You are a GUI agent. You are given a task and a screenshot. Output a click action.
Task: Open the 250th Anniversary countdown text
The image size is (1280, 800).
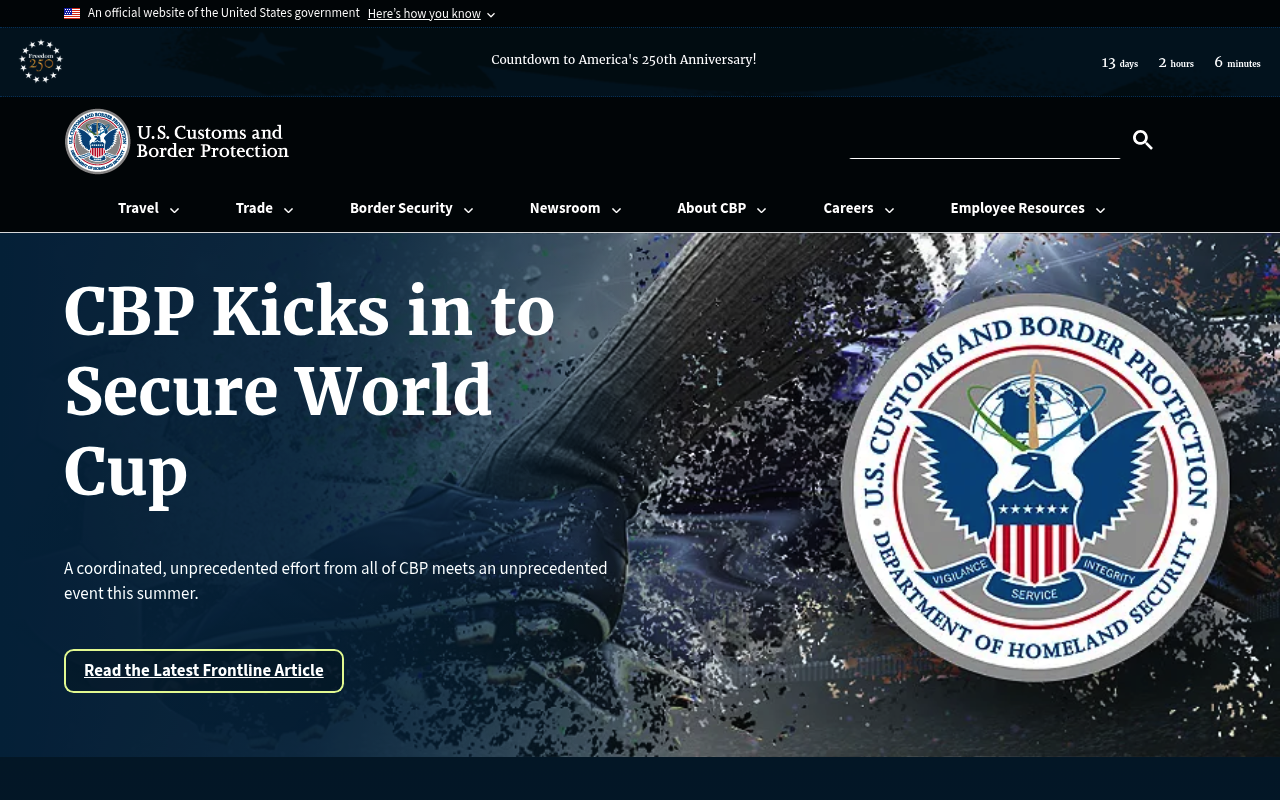coord(623,60)
